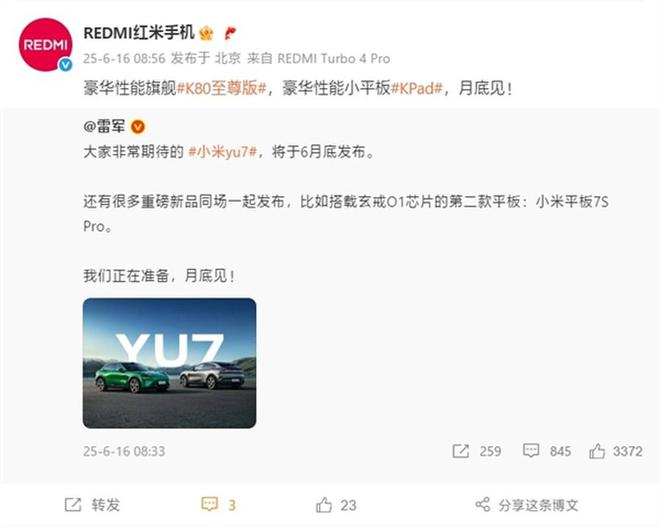The image size is (660, 530).
Task: Open the @雷军 user mention
Action: click(x=104, y=126)
